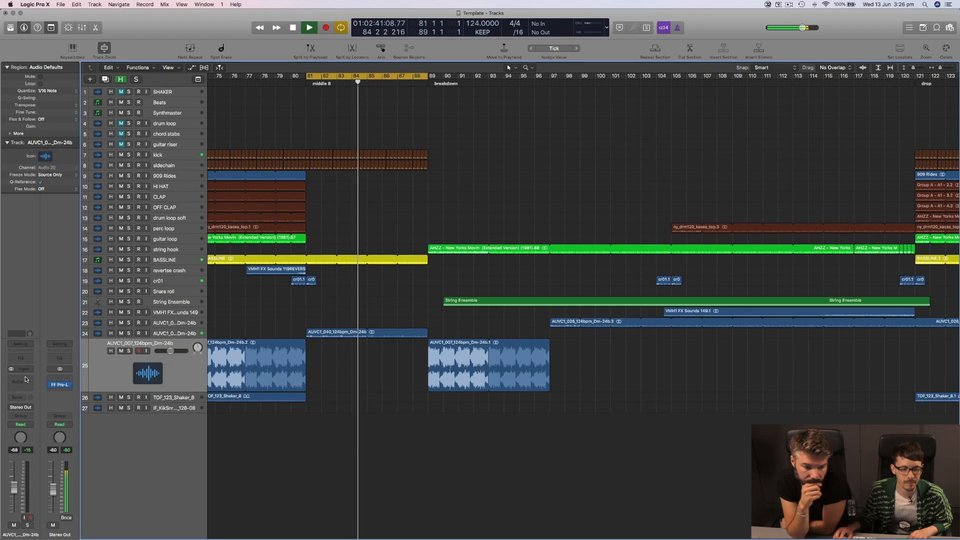Open Quick Help question mark icon
This screenshot has width=960, height=540.
pos(37,28)
